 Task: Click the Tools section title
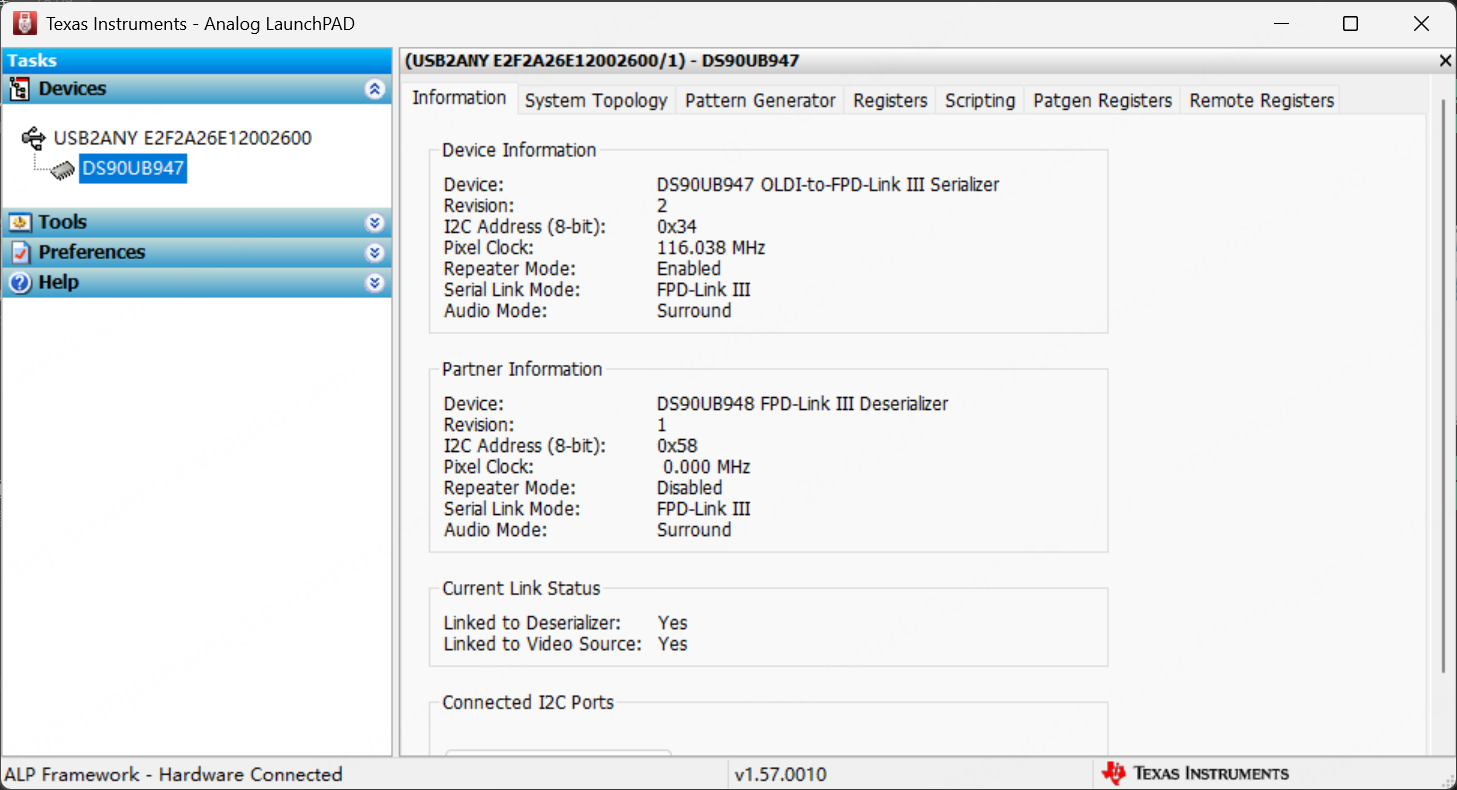tap(63, 222)
